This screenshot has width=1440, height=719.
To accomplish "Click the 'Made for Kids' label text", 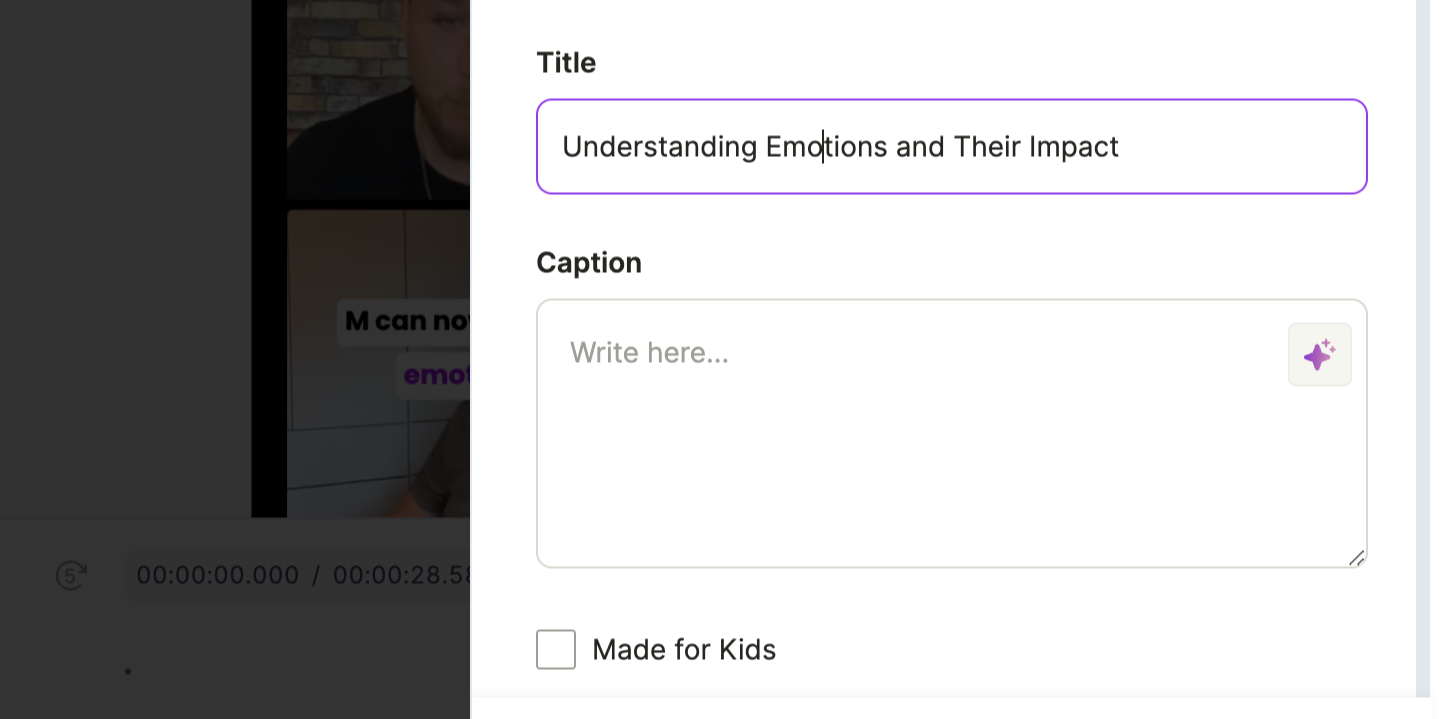I will [x=684, y=650].
